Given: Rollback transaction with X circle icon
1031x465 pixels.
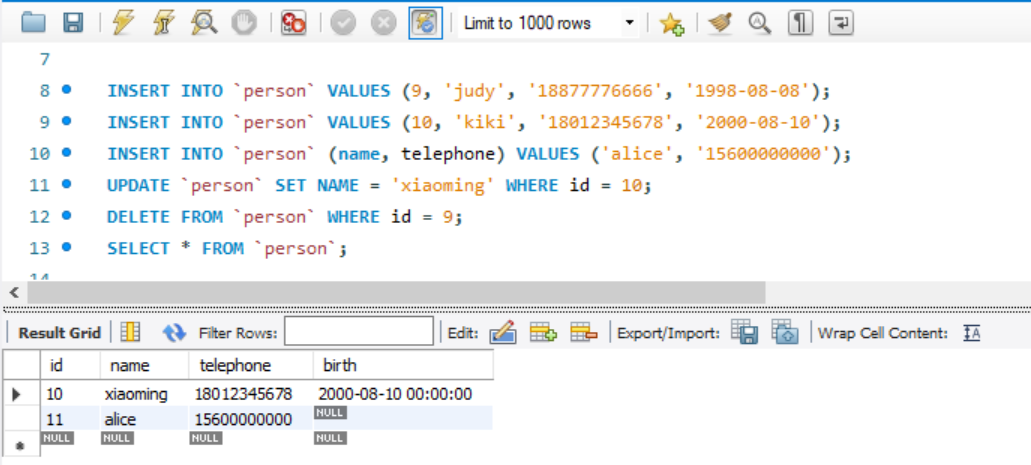Looking at the screenshot, I should (383, 23).
